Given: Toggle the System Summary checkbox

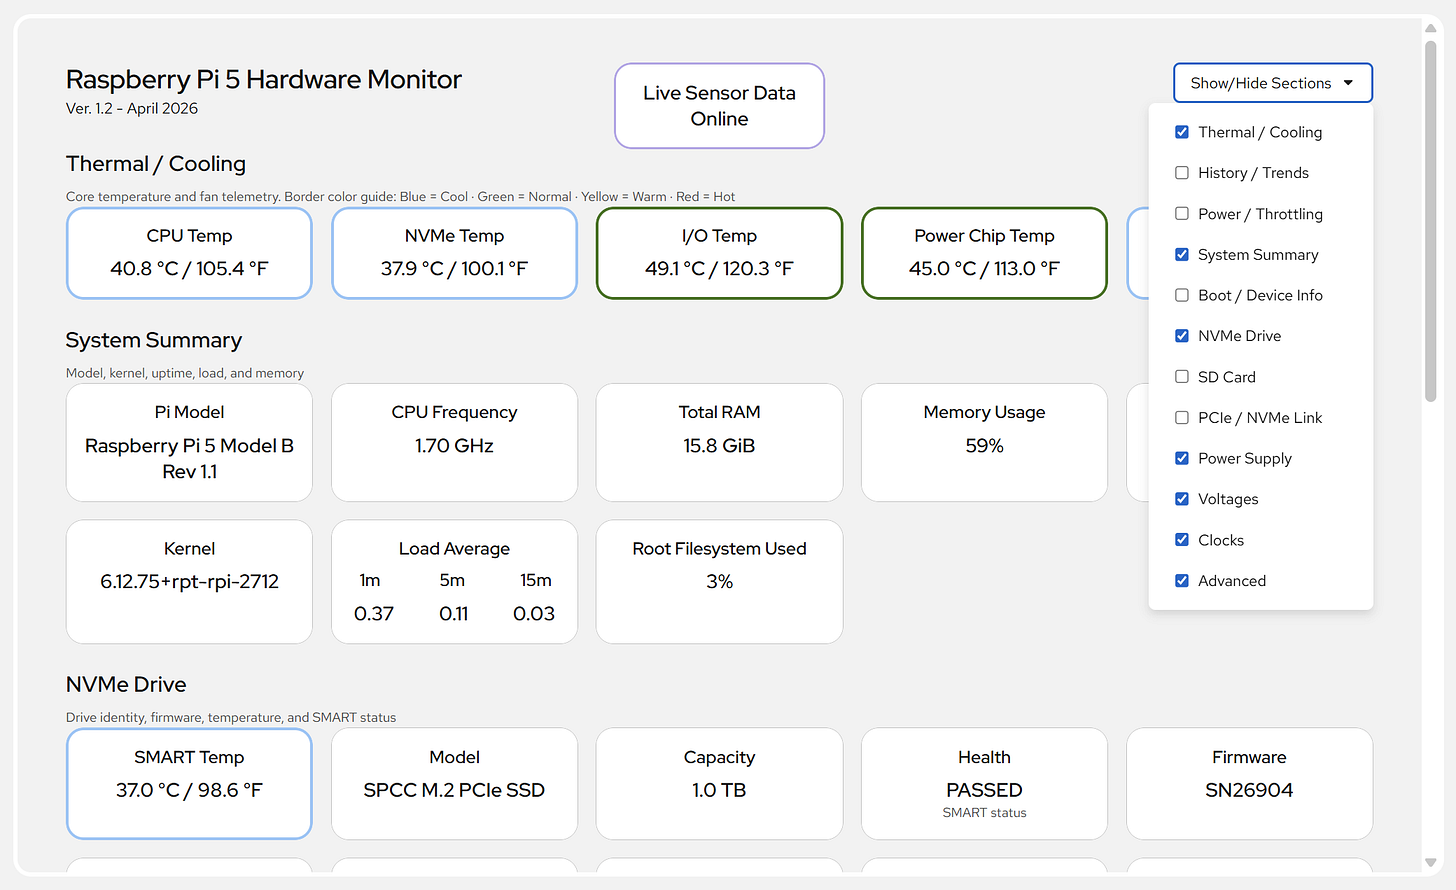Looking at the screenshot, I should pos(1182,255).
